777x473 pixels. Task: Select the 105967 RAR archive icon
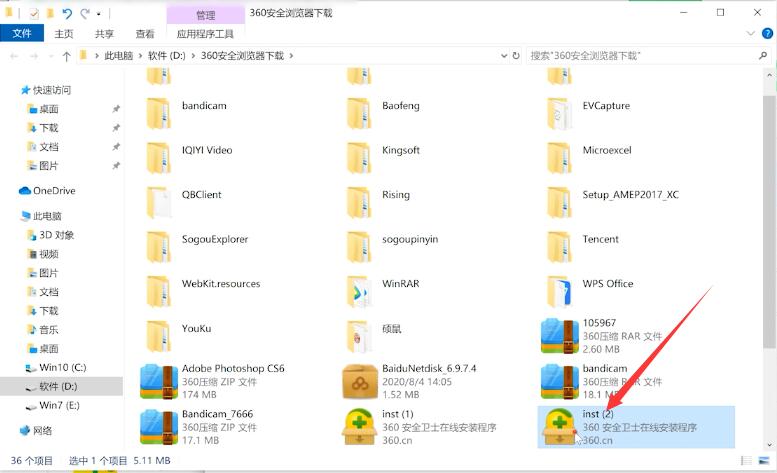(560, 336)
